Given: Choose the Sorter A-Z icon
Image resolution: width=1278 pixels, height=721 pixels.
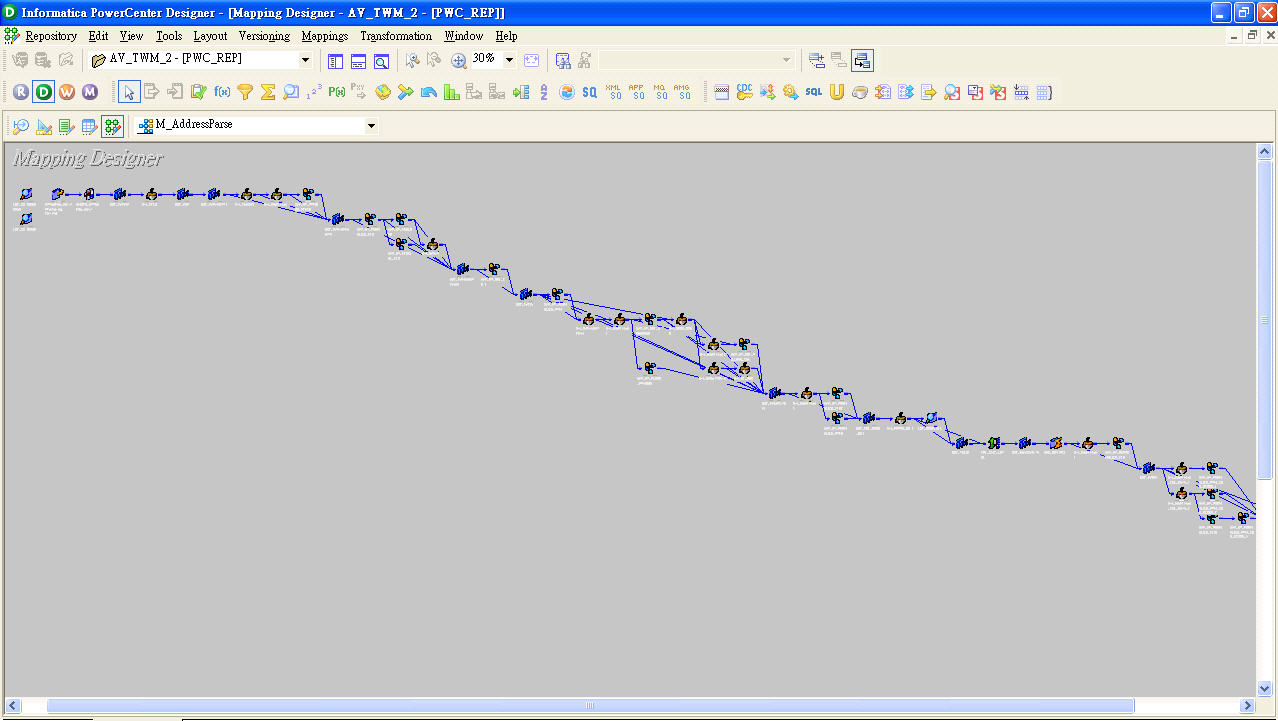Looking at the screenshot, I should (544, 92).
